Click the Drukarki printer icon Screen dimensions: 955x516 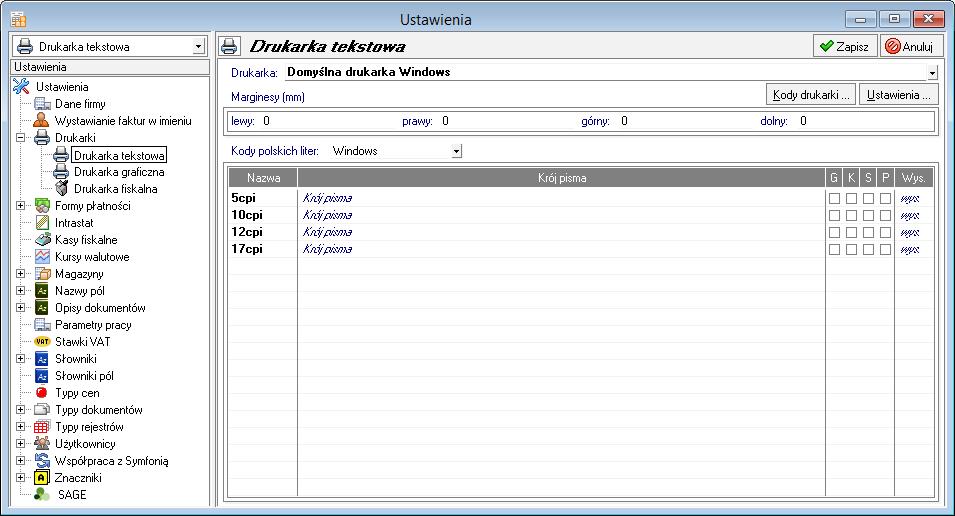42,138
